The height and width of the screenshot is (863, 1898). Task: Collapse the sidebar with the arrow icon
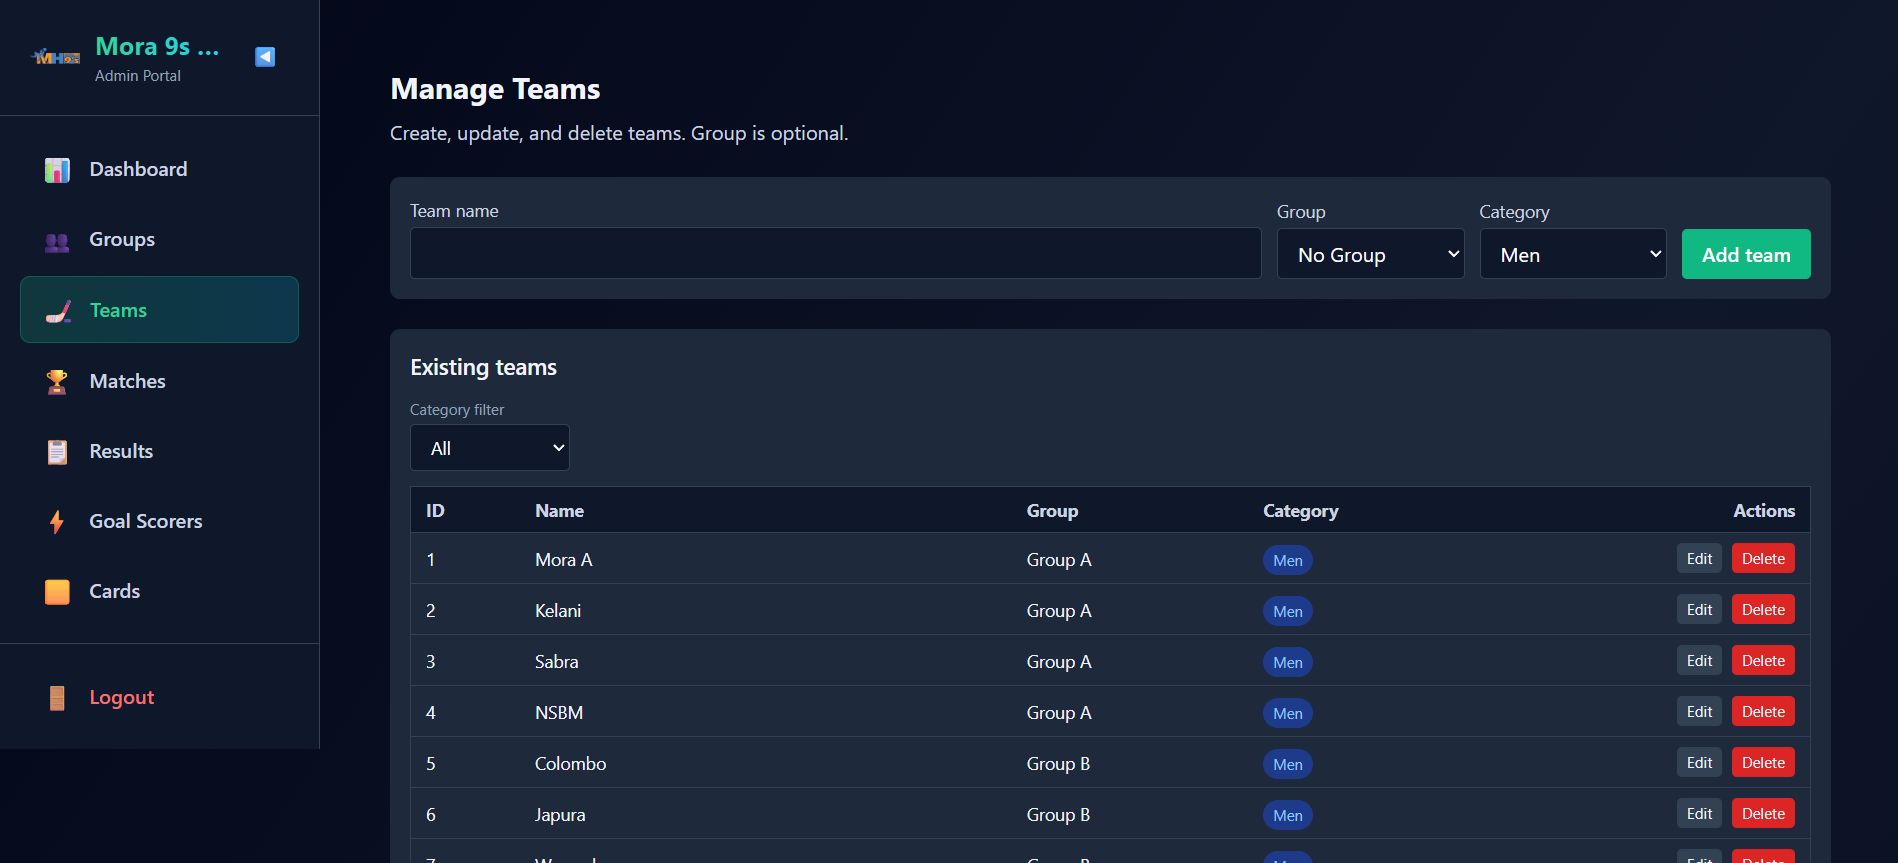click(265, 57)
